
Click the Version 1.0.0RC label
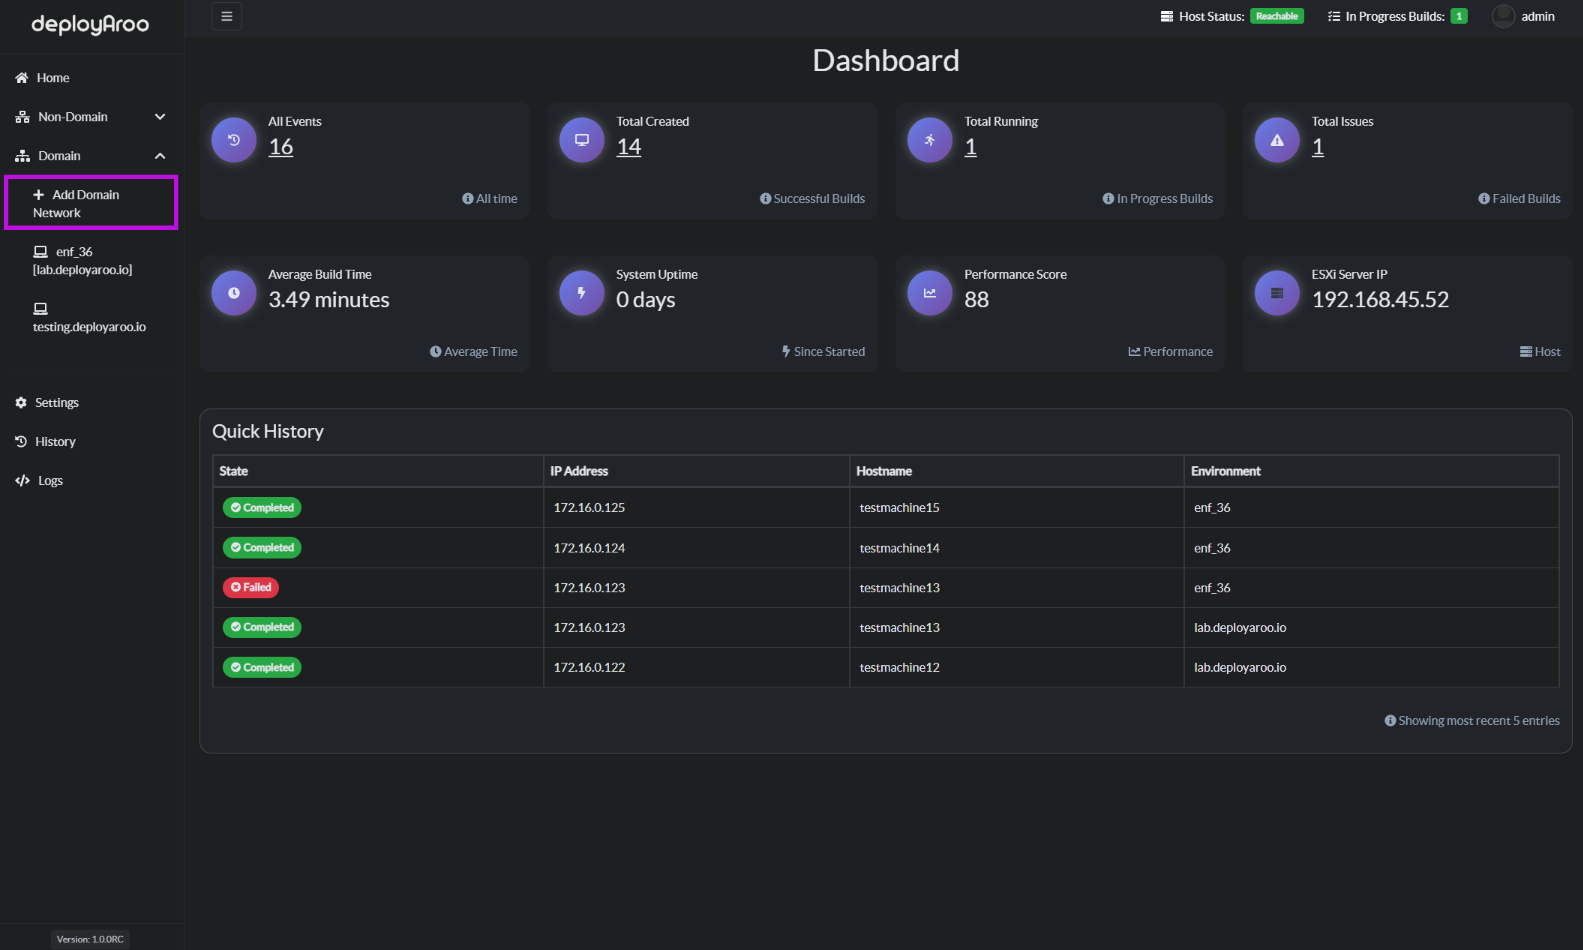[90, 939]
